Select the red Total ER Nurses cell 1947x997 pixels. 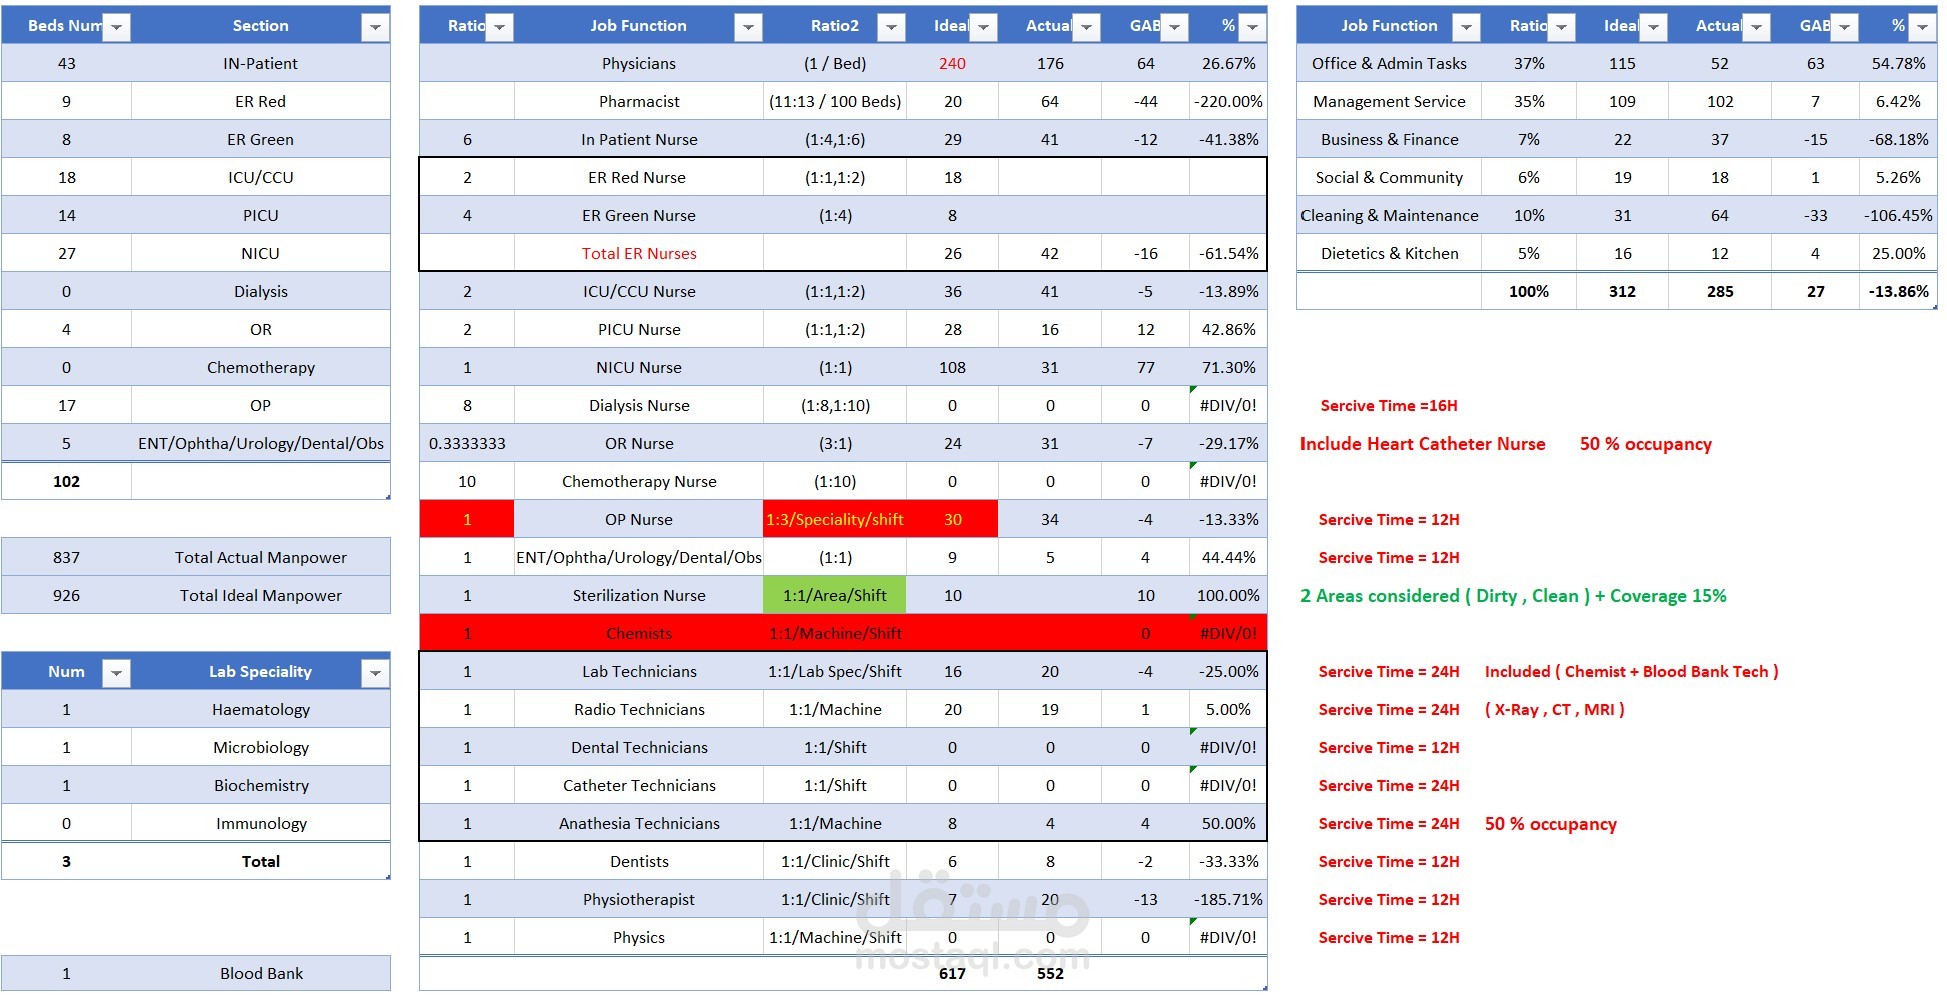coord(639,253)
